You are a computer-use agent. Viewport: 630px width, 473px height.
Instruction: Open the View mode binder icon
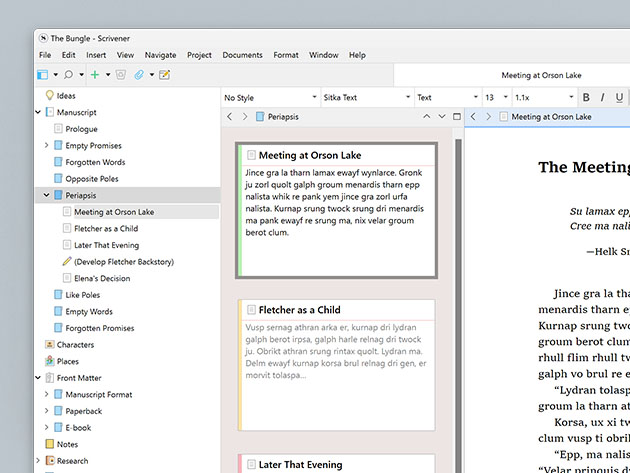point(43,75)
